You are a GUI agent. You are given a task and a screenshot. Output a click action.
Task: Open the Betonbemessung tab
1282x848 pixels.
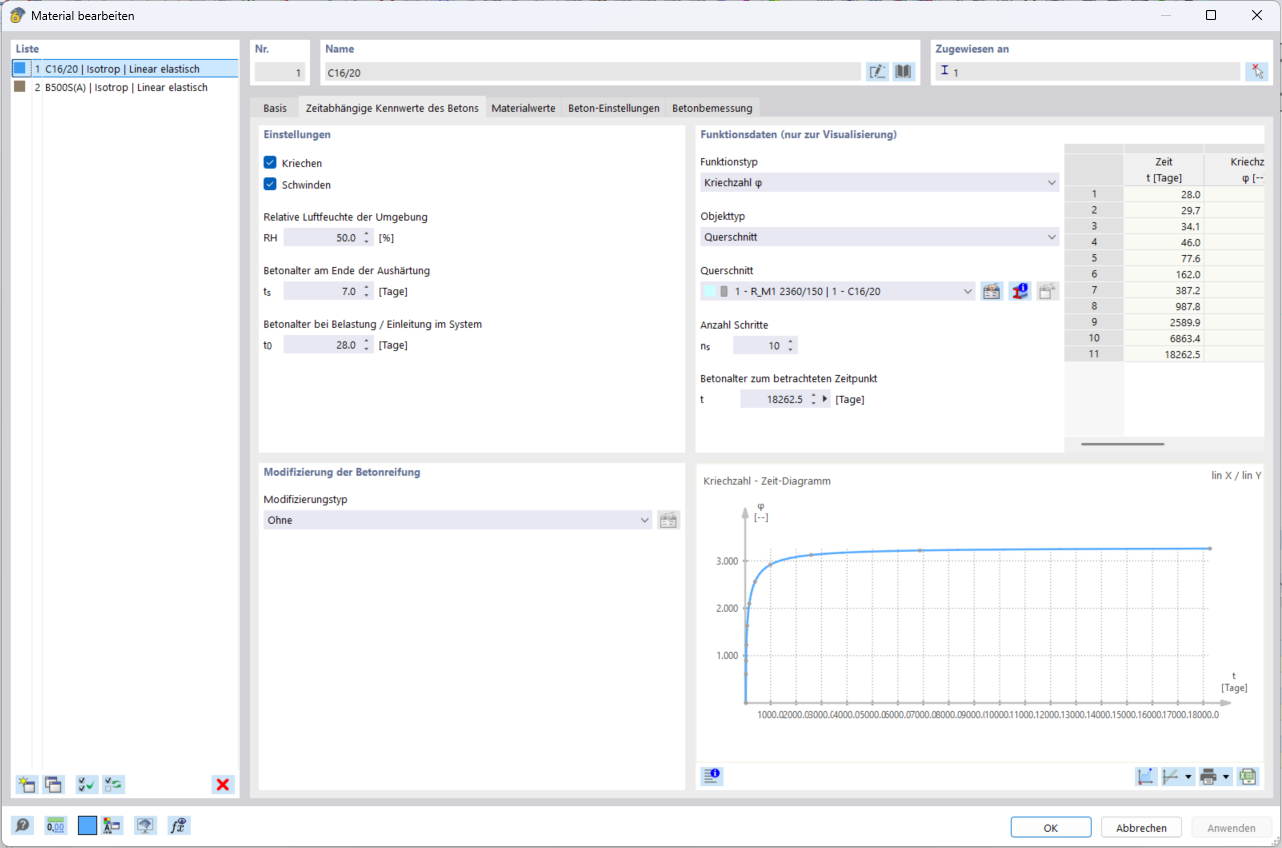pyautogui.click(x=713, y=108)
